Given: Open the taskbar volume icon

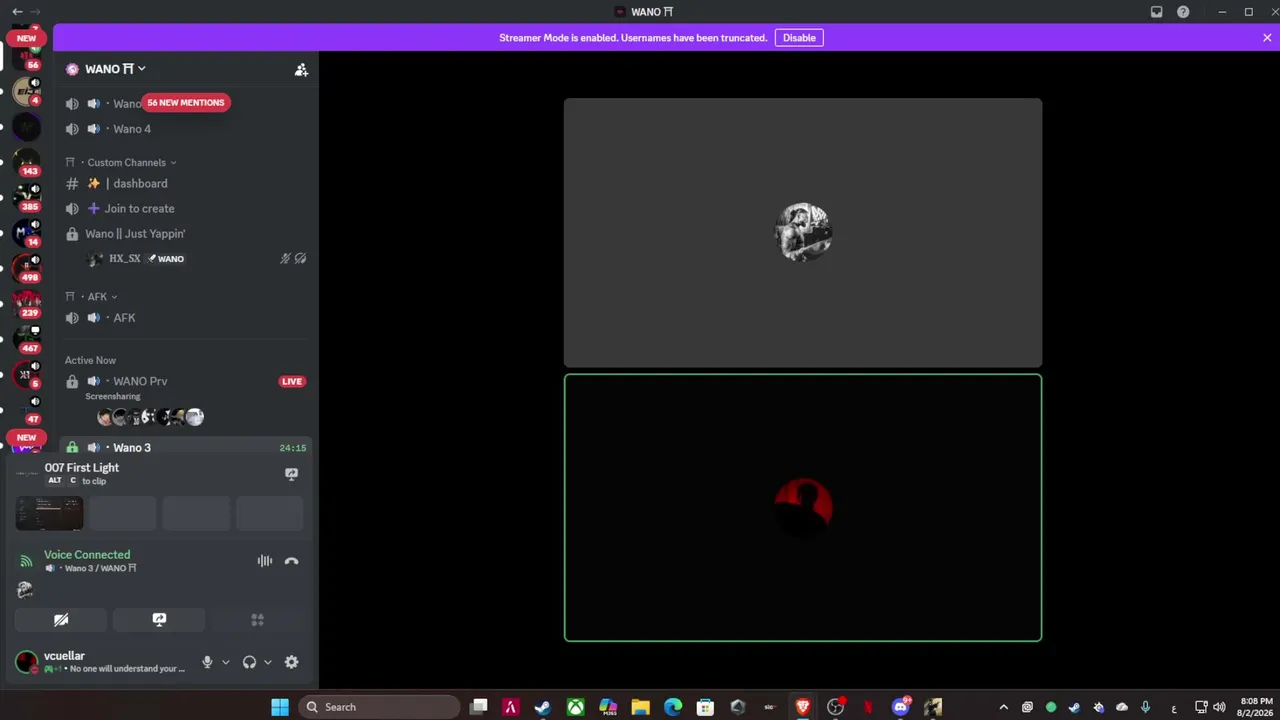Looking at the screenshot, I should point(1217,707).
